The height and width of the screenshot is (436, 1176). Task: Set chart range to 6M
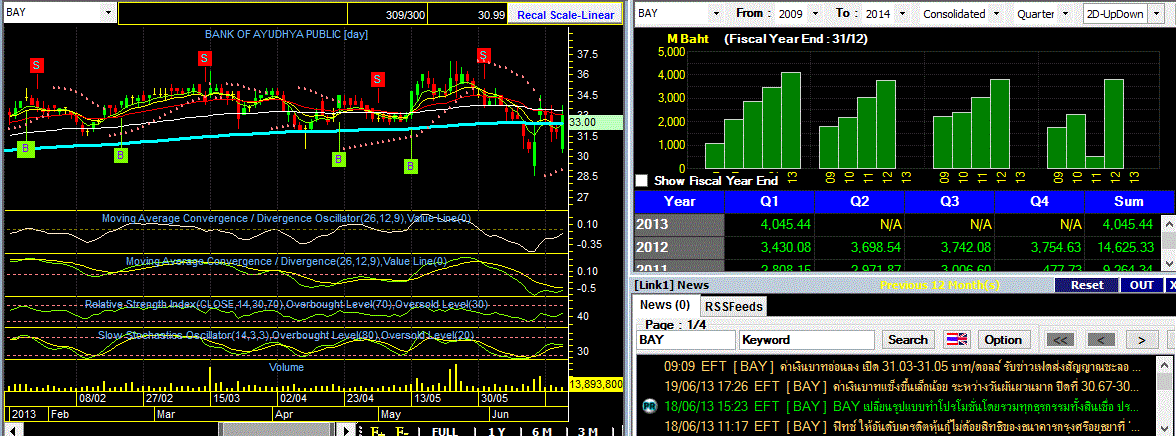pos(542,431)
